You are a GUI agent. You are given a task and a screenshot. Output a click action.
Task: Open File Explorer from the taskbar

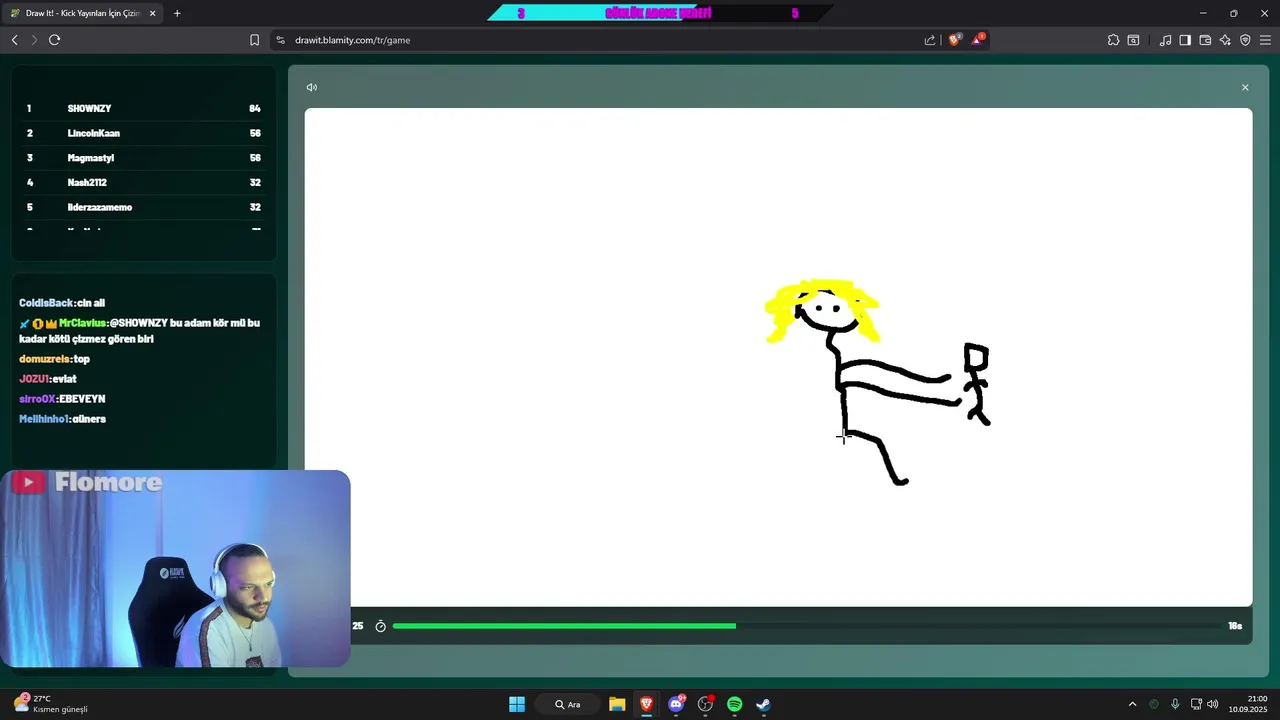pyautogui.click(x=617, y=704)
